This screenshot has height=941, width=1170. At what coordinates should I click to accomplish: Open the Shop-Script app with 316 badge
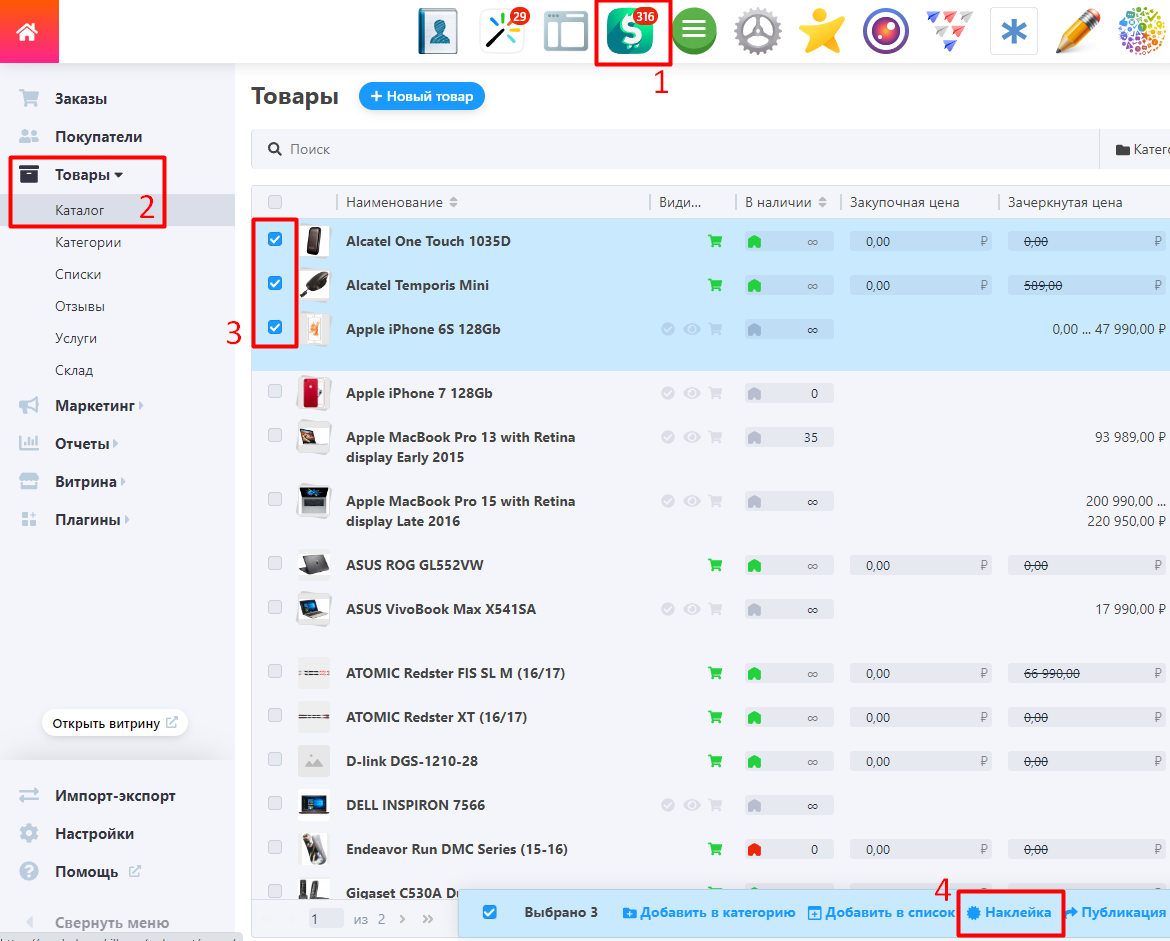[630, 32]
